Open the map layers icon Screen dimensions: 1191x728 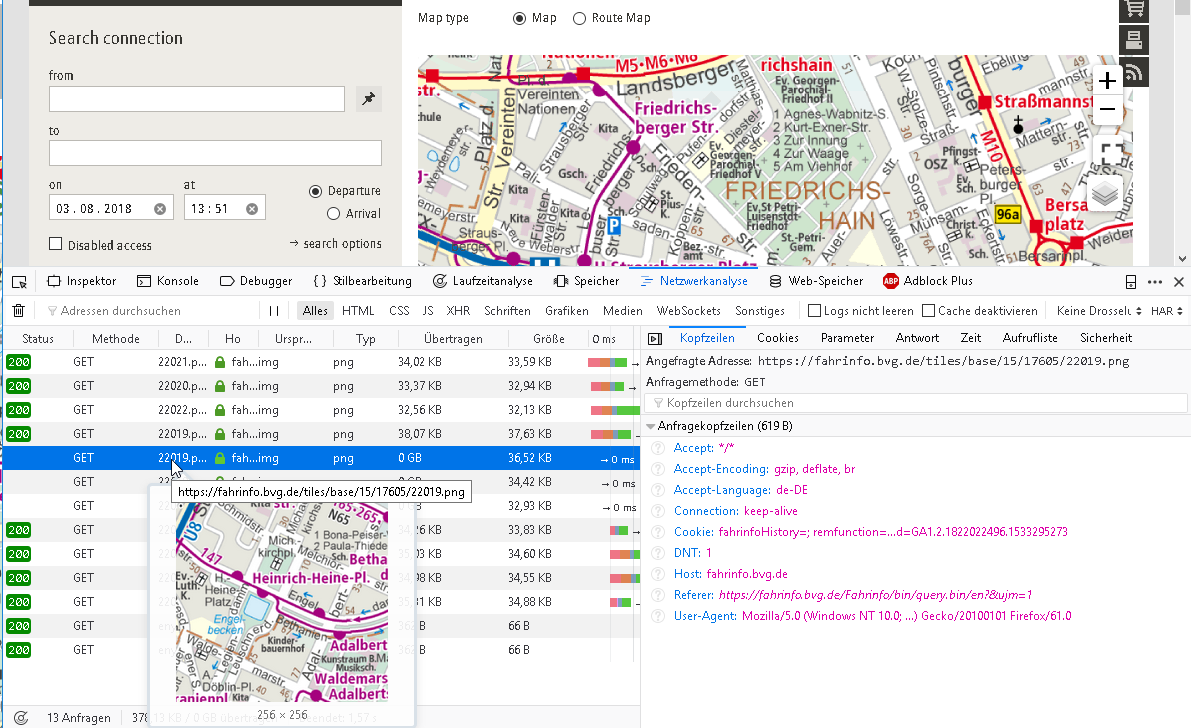(x=1105, y=195)
